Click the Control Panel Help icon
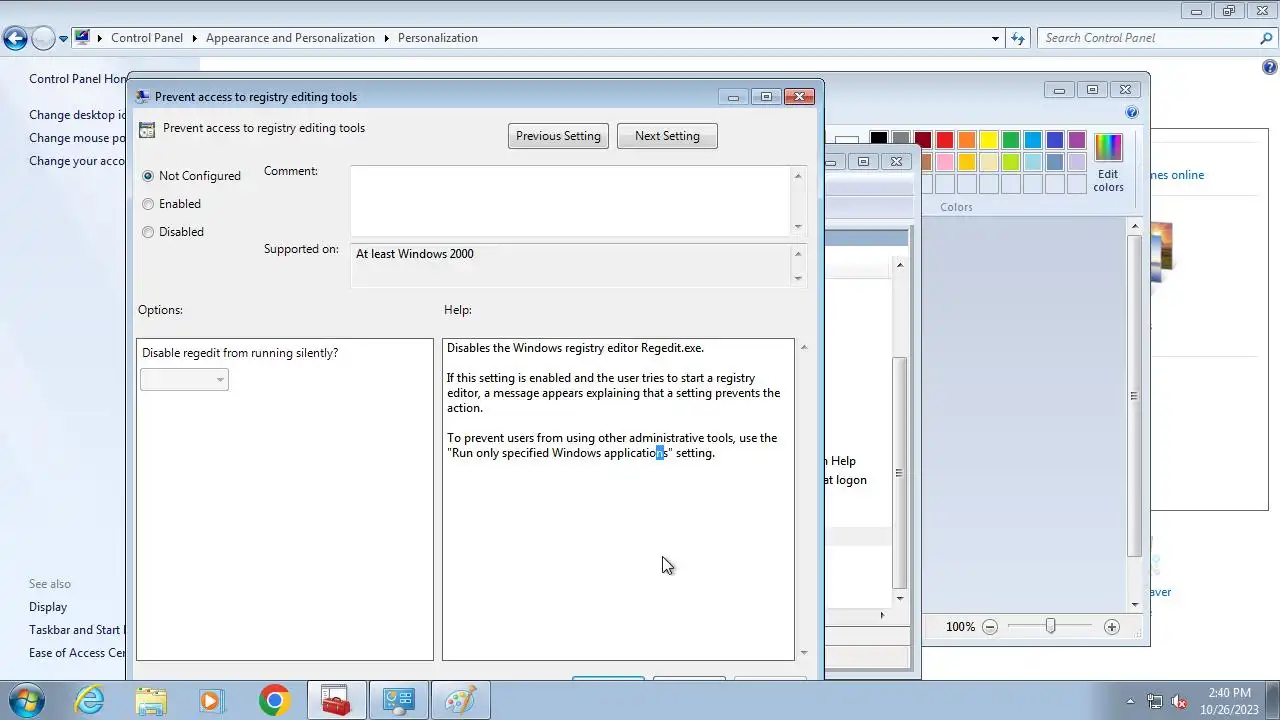1280x720 pixels. (1270, 68)
